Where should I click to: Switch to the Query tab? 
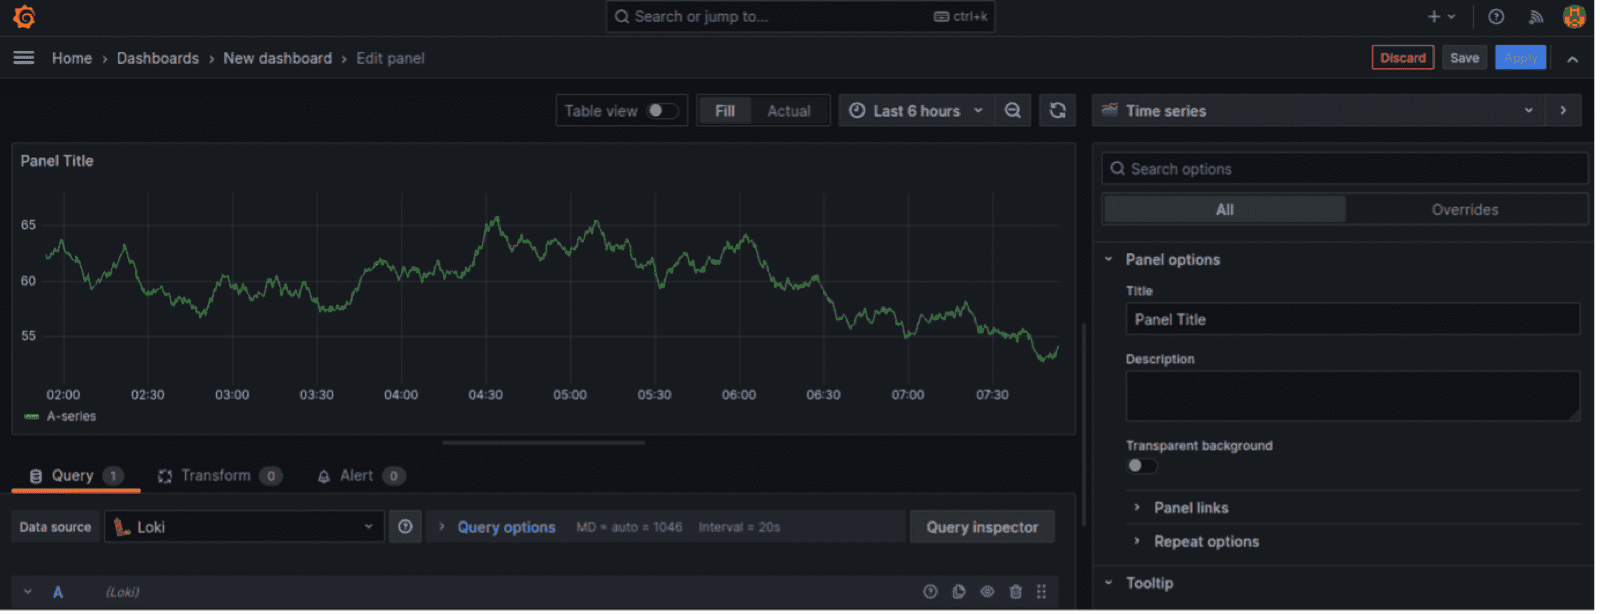pyautogui.click(x=75, y=476)
